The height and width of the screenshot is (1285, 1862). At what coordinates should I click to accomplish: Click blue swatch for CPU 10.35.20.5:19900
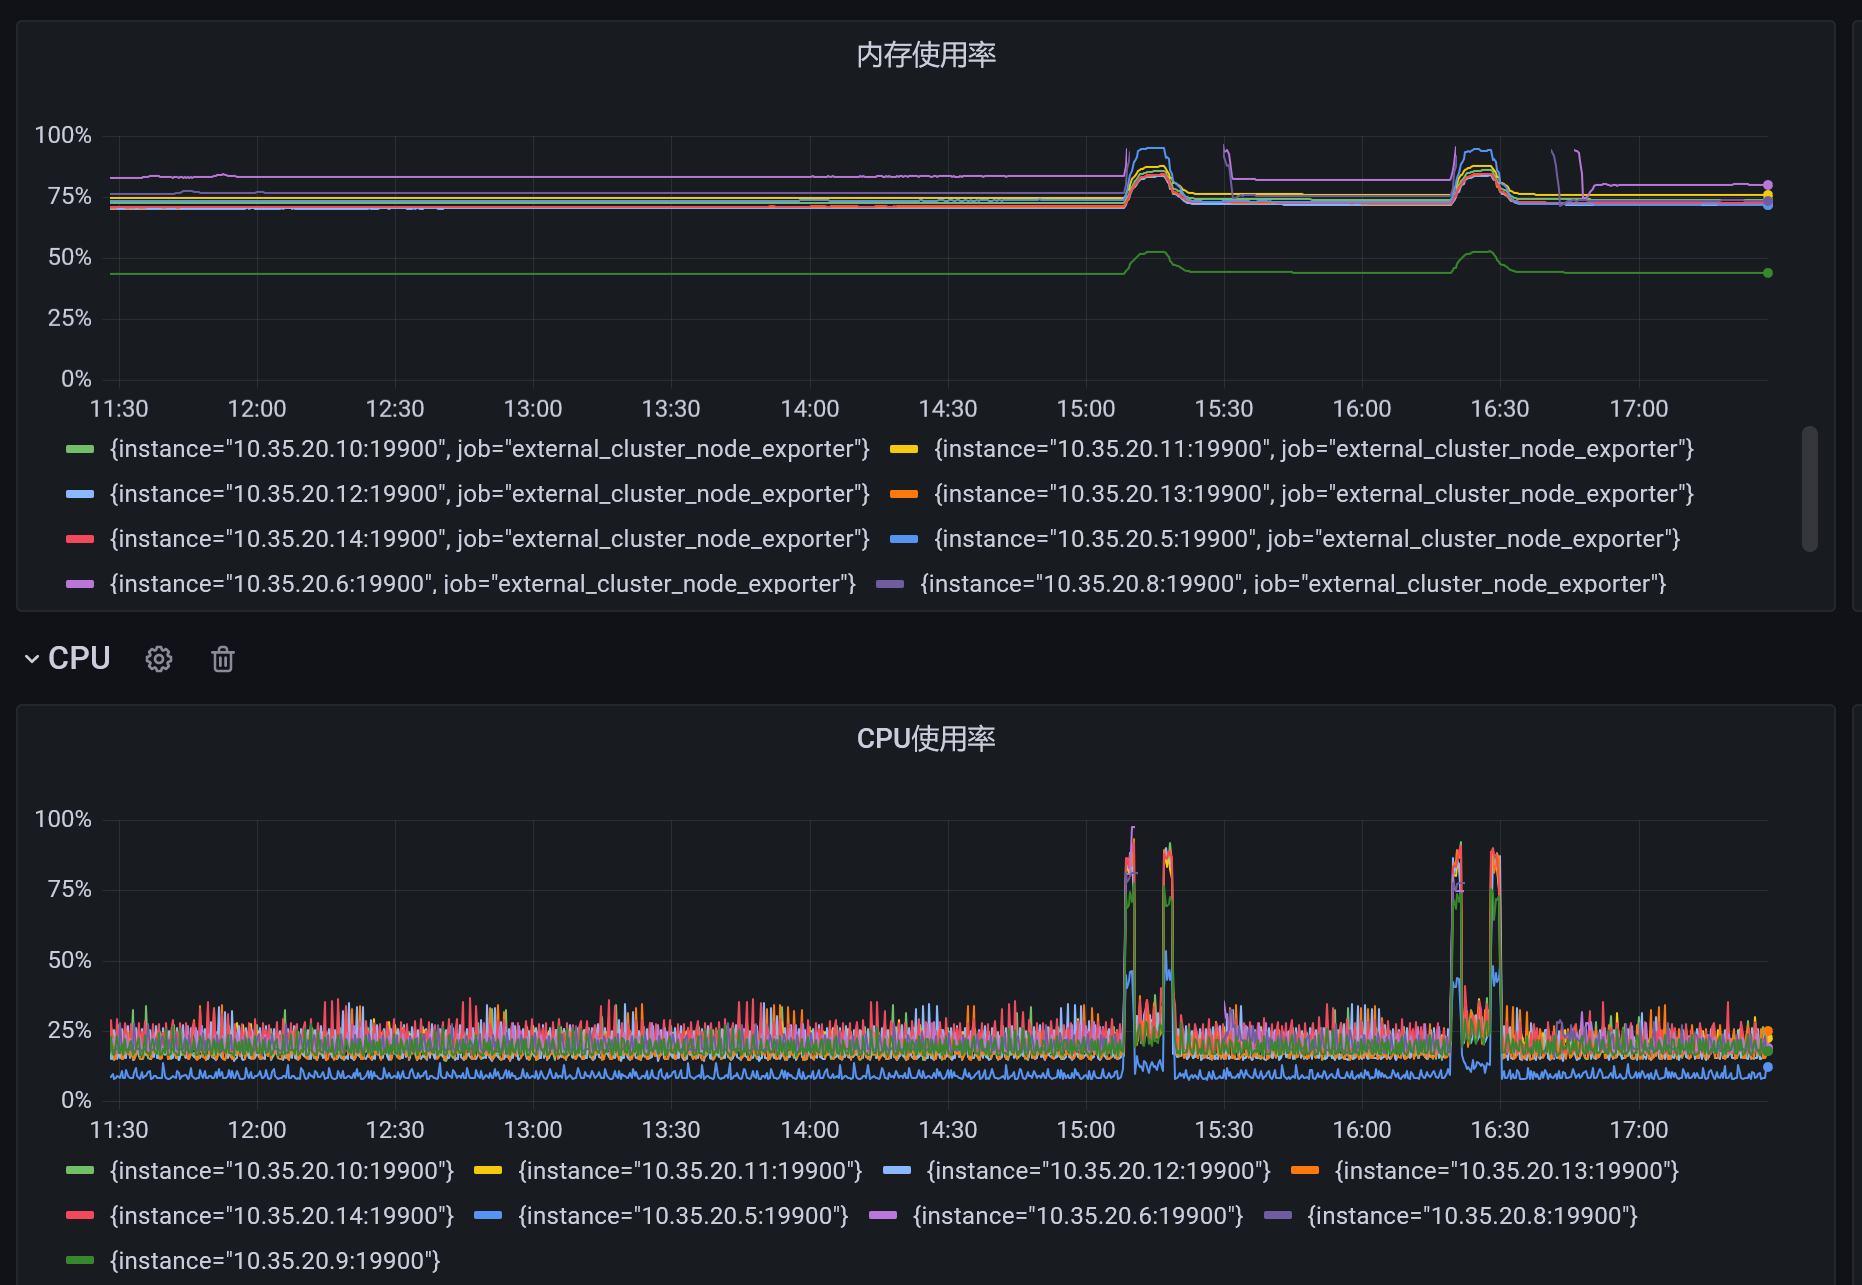[x=488, y=1216]
